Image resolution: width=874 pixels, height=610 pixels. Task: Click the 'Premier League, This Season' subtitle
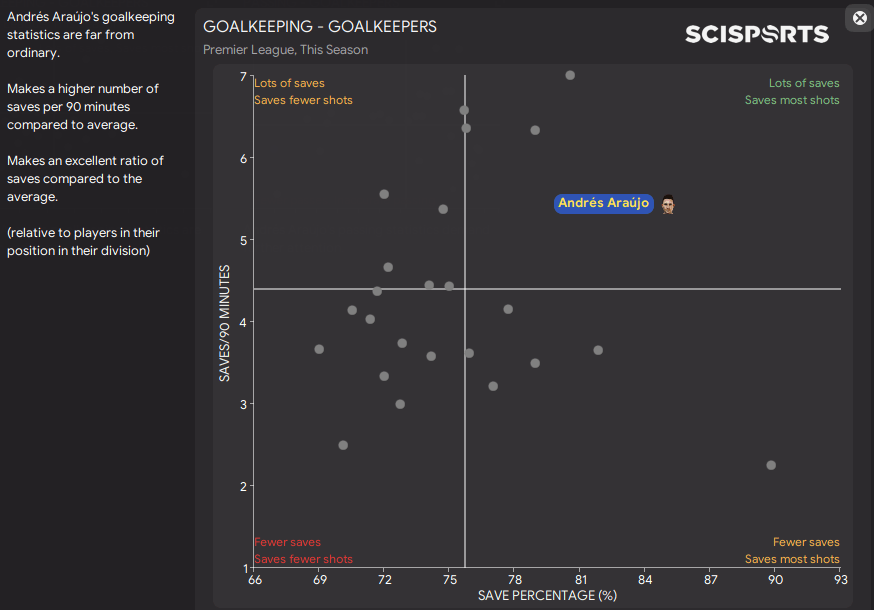(x=285, y=49)
